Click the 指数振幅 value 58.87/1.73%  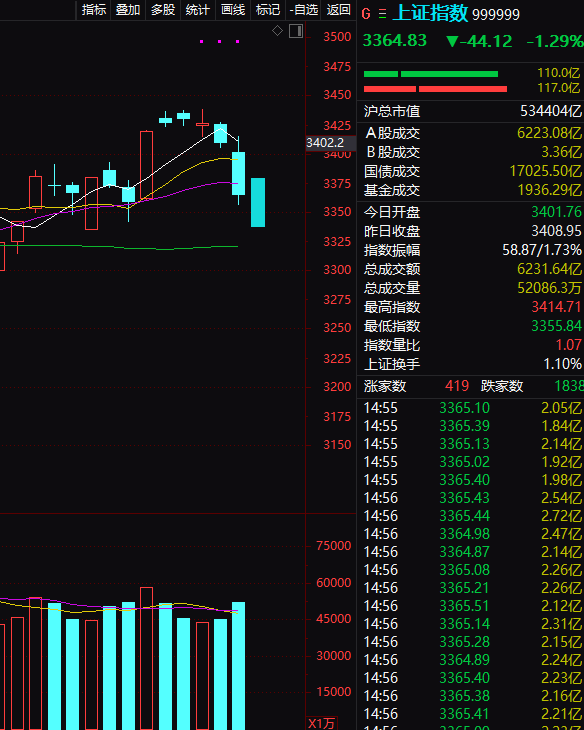click(x=542, y=250)
